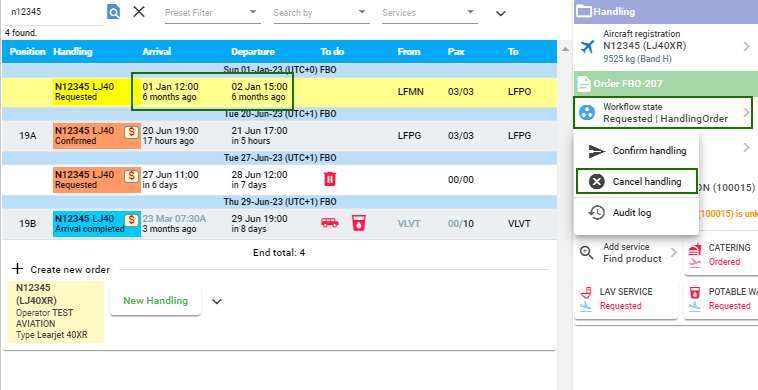This screenshot has height=390, width=758.
Task: Click the n12345 search input field
Action: [54, 12]
